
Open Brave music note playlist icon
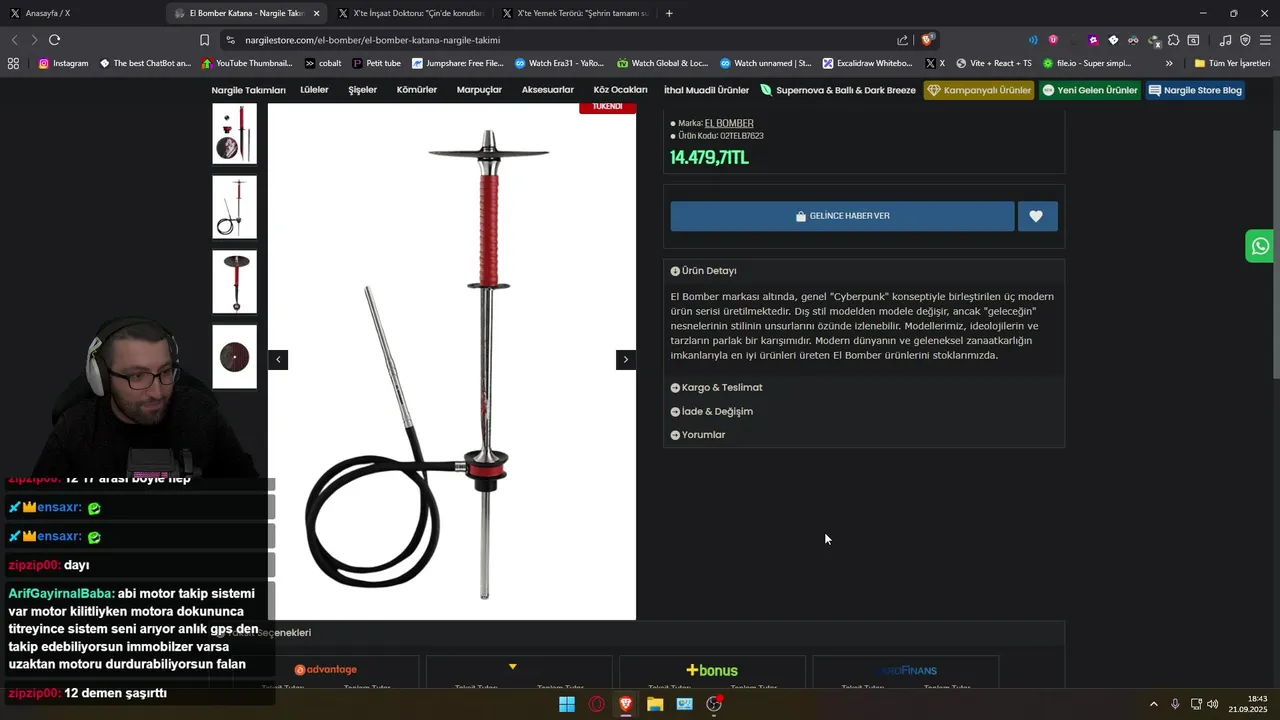[1225, 40]
